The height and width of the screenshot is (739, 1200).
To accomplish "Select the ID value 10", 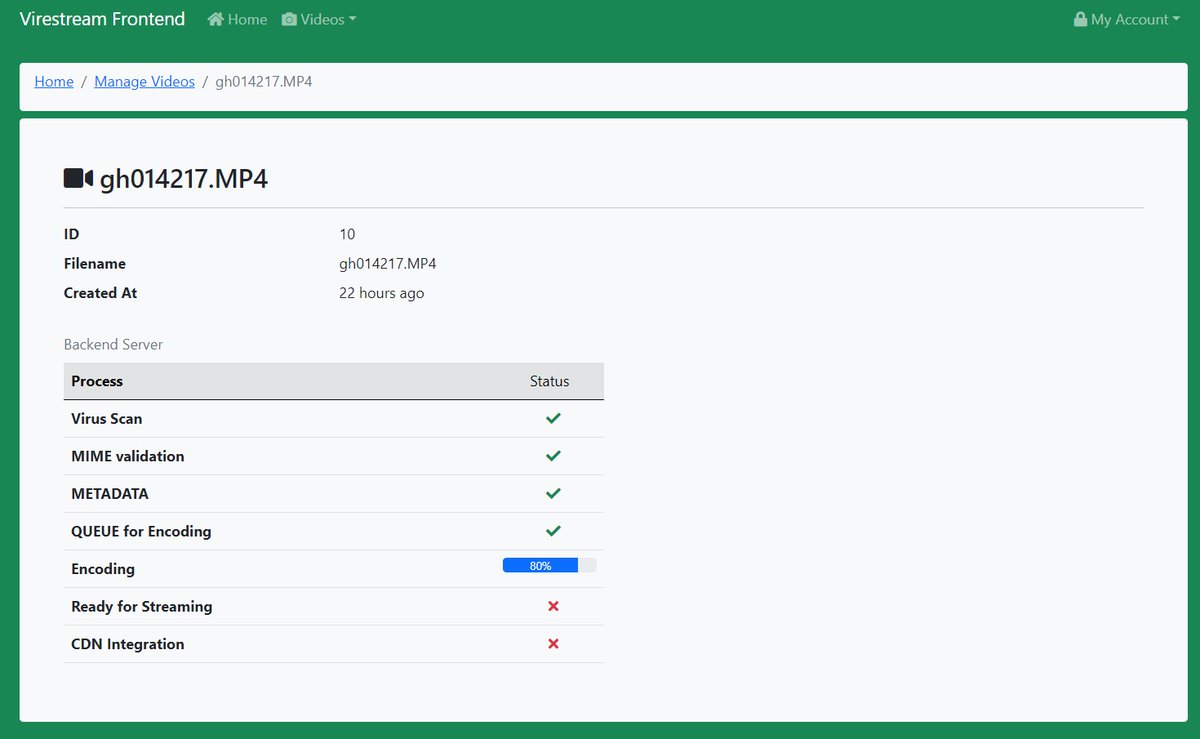I will (x=347, y=234).
